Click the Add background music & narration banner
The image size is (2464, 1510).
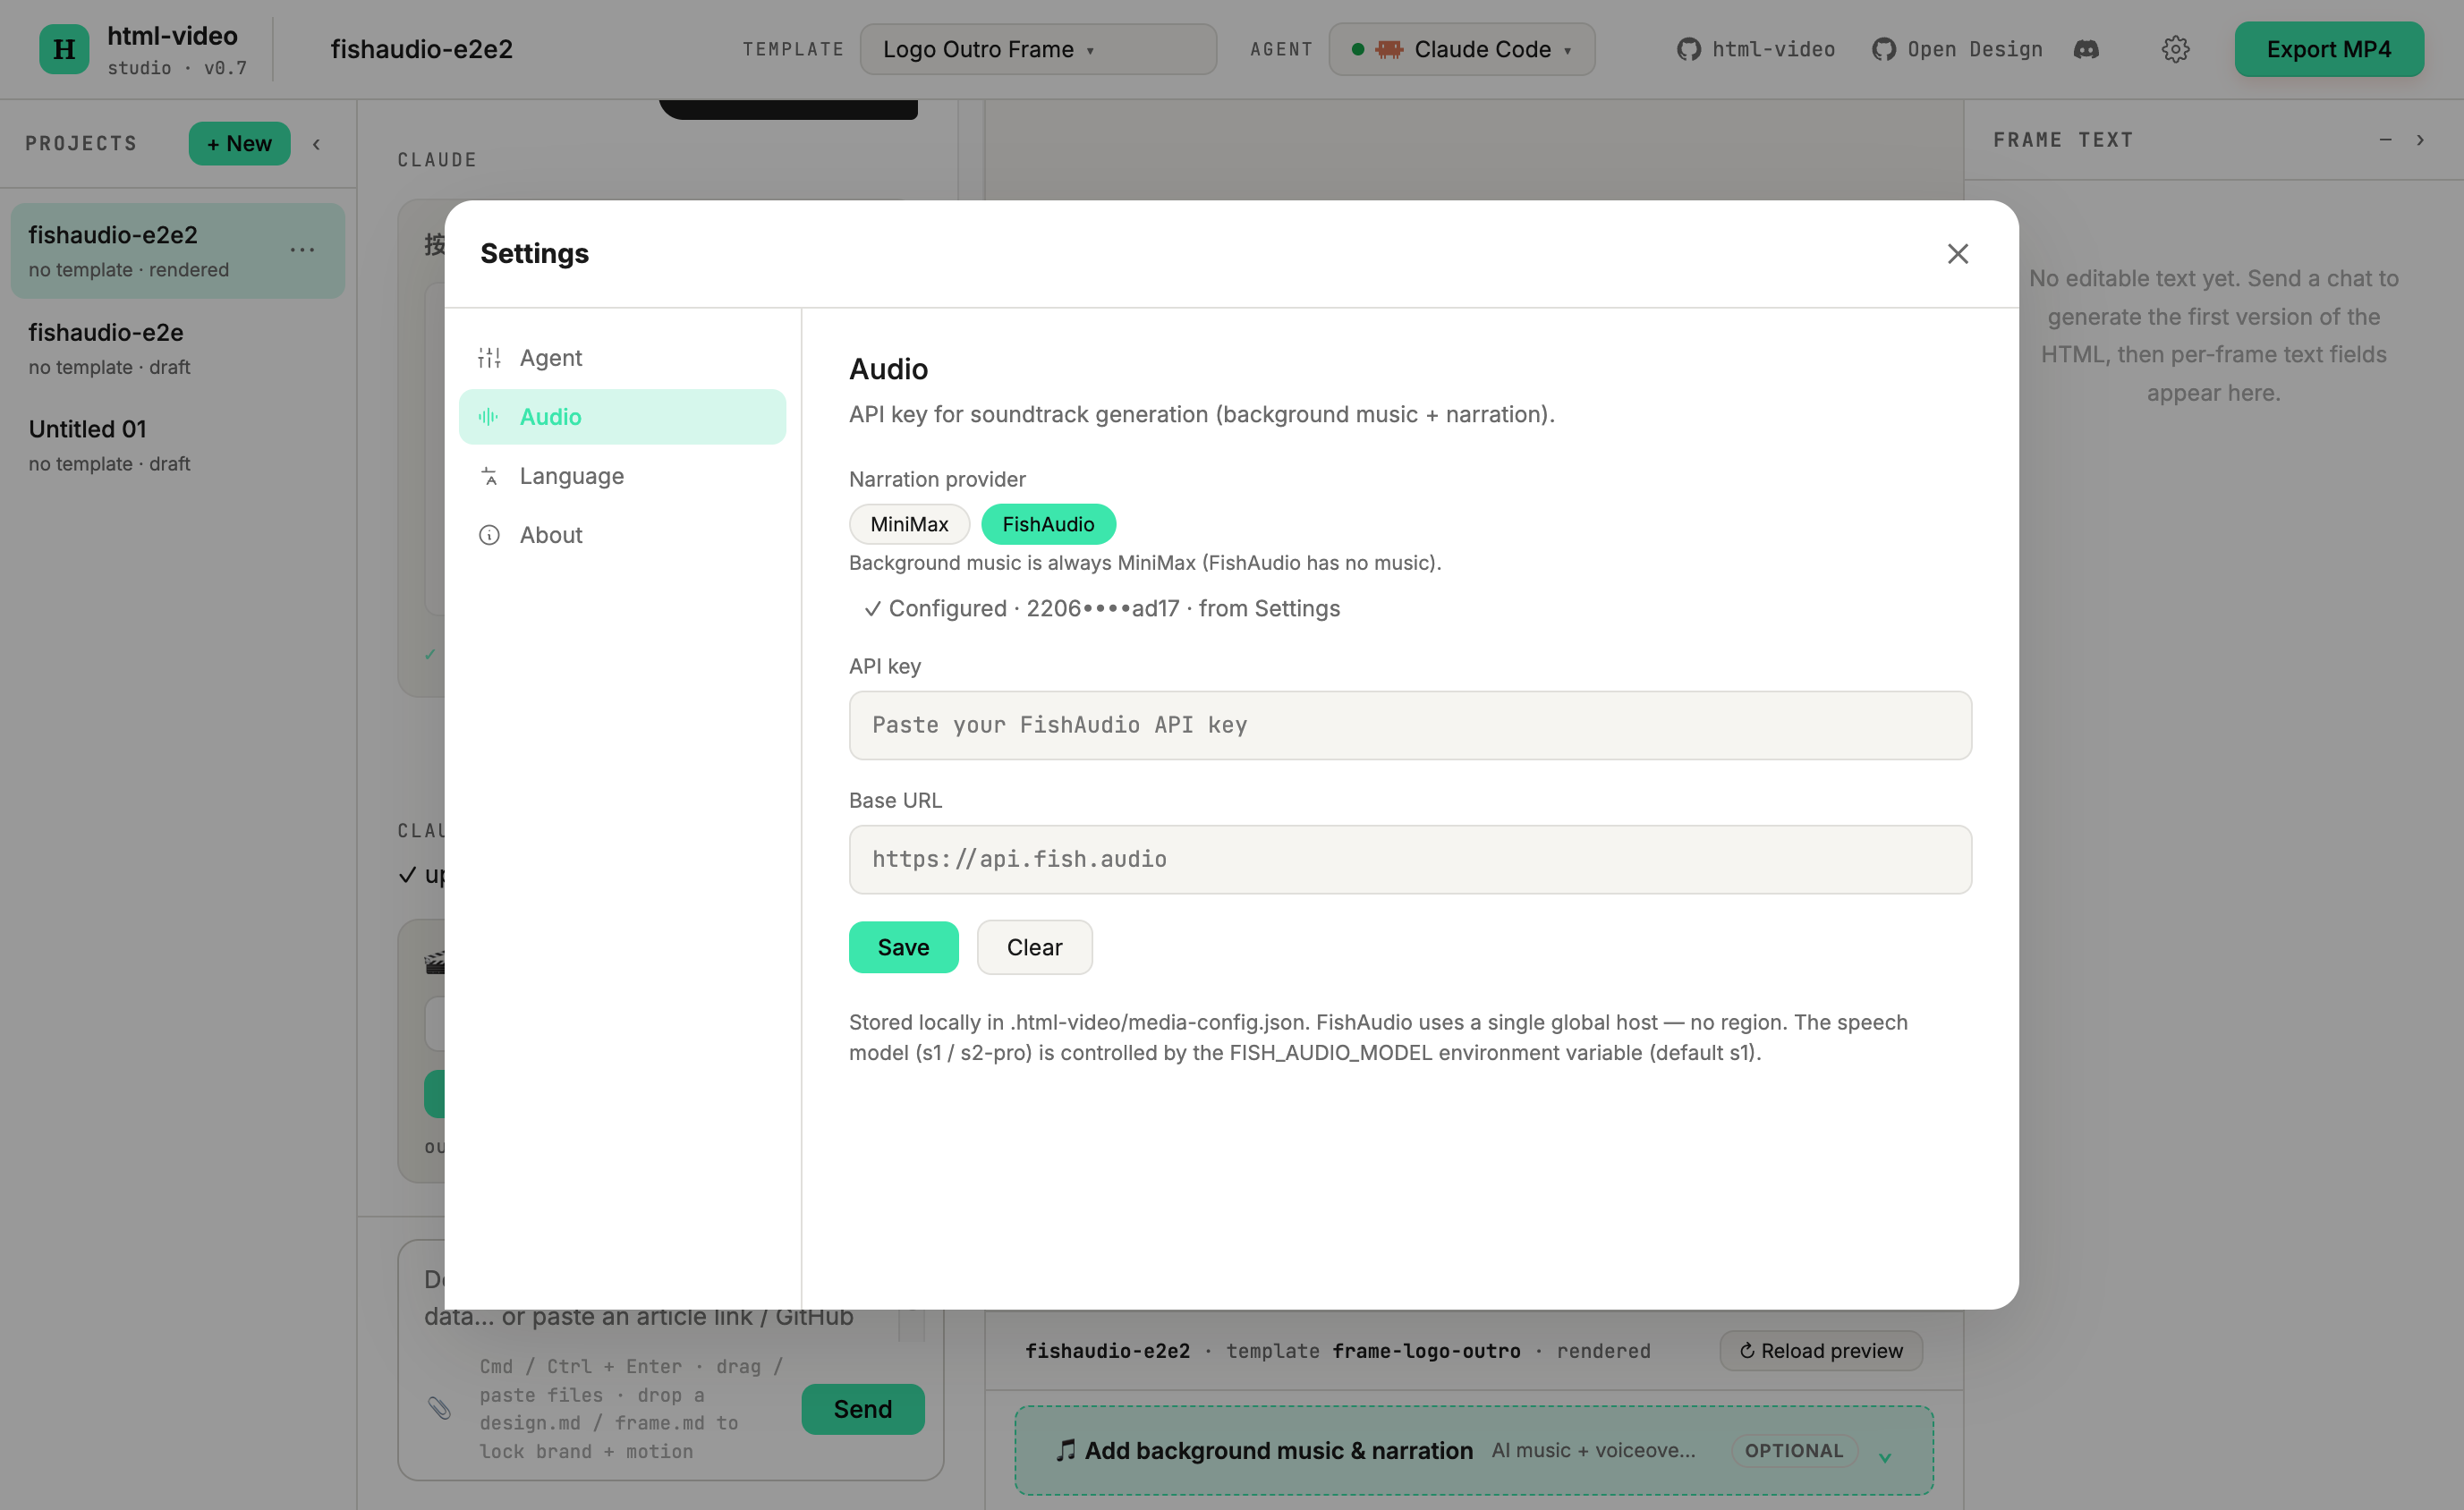[1473, 1450]
